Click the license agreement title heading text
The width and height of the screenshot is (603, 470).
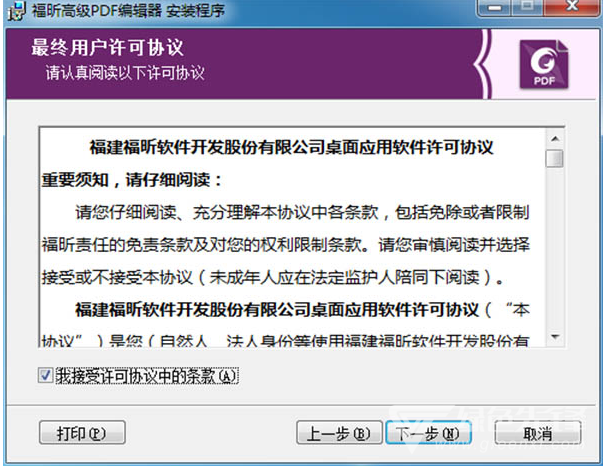click(x=291, y=147)
